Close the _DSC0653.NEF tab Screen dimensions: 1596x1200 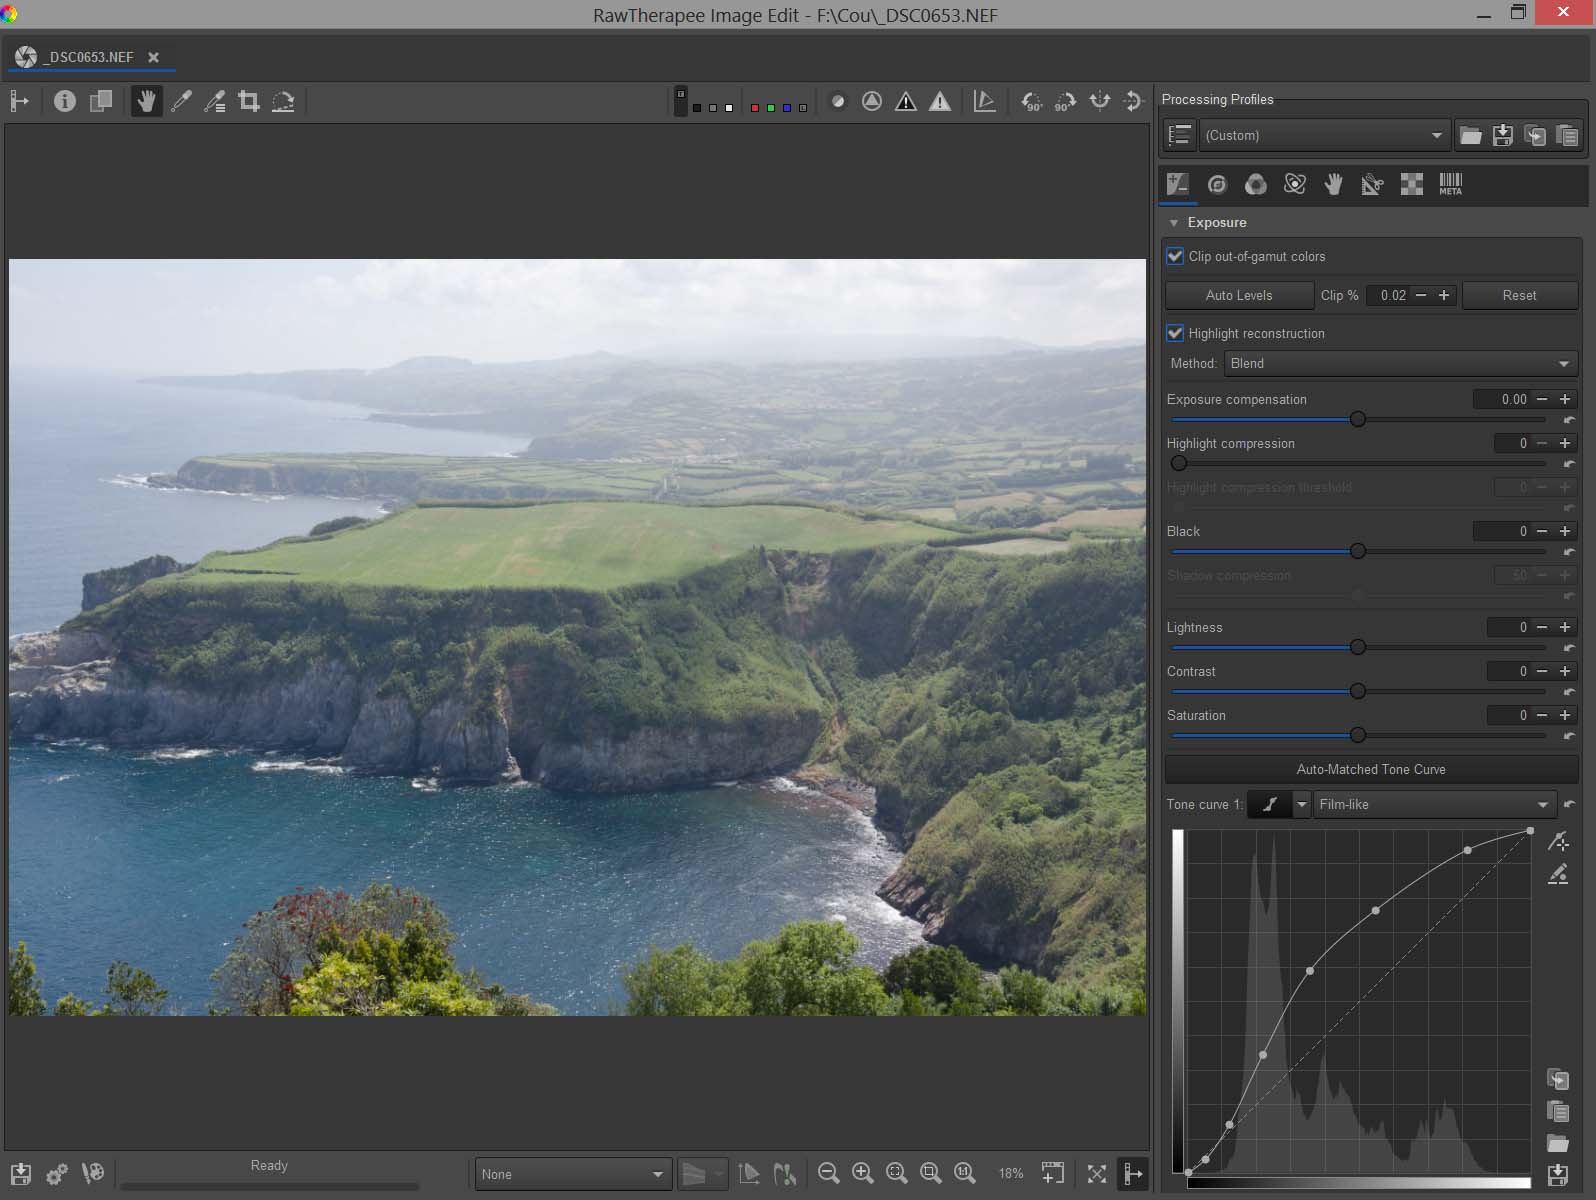coord(154,57)
